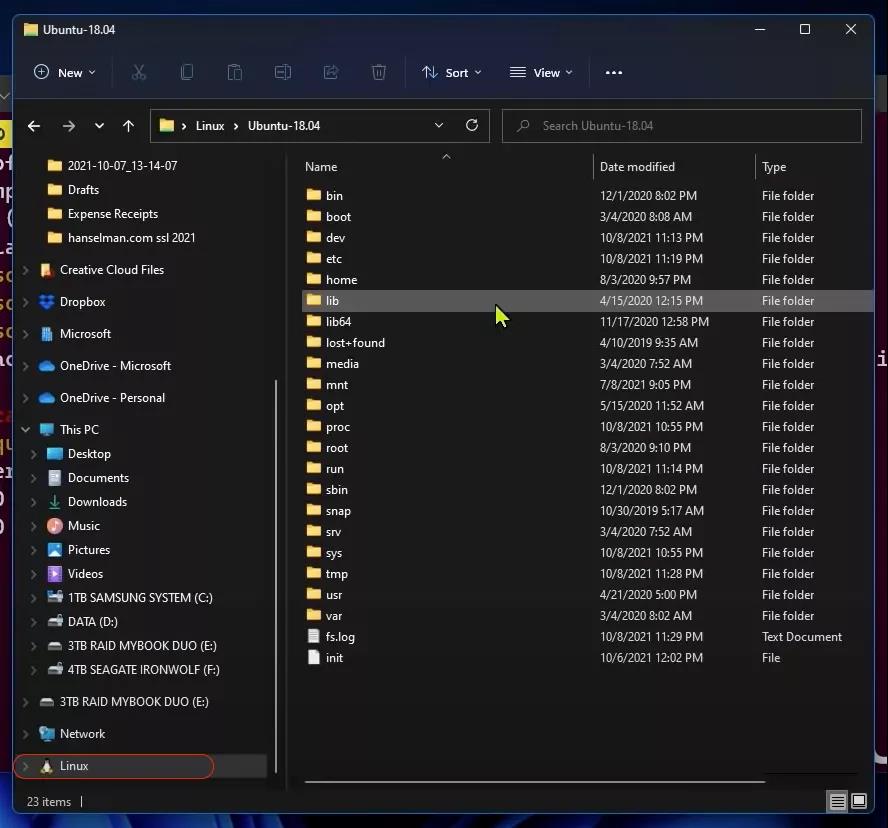Image resolution: width=888 pixels, height=828 pixels.
Task: Select the mnt folder
Action: click(587, 385)
